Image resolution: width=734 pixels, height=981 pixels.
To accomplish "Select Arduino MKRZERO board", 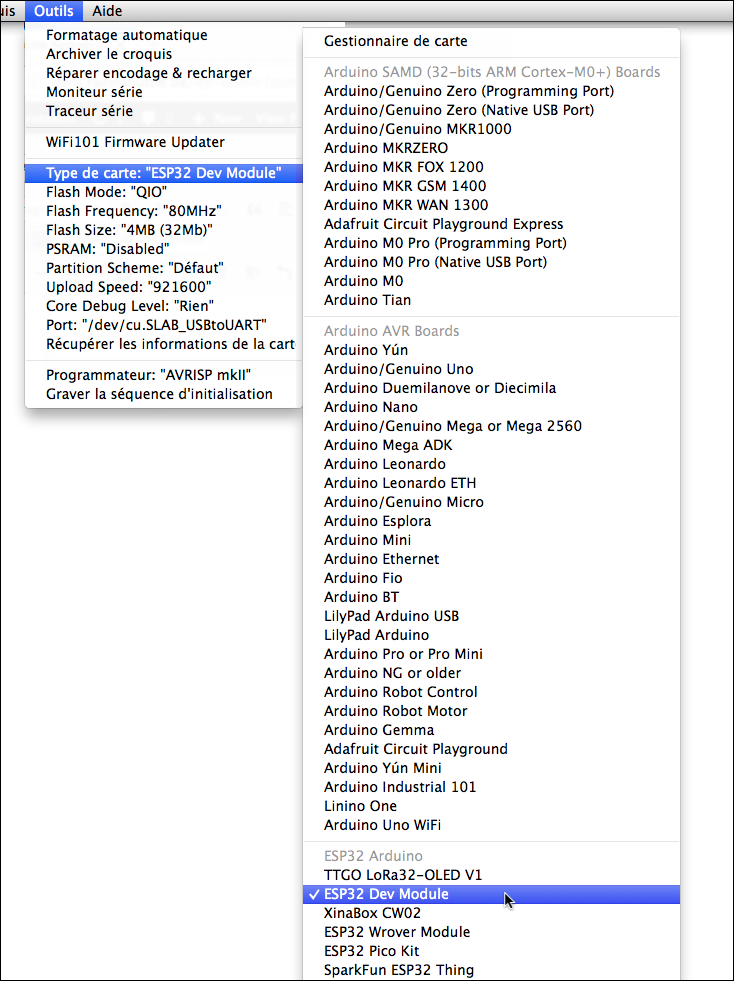I will (491, 148).
